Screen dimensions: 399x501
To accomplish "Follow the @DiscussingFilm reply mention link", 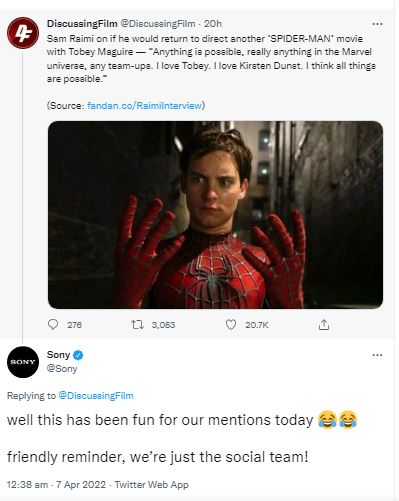I will 96,396.
